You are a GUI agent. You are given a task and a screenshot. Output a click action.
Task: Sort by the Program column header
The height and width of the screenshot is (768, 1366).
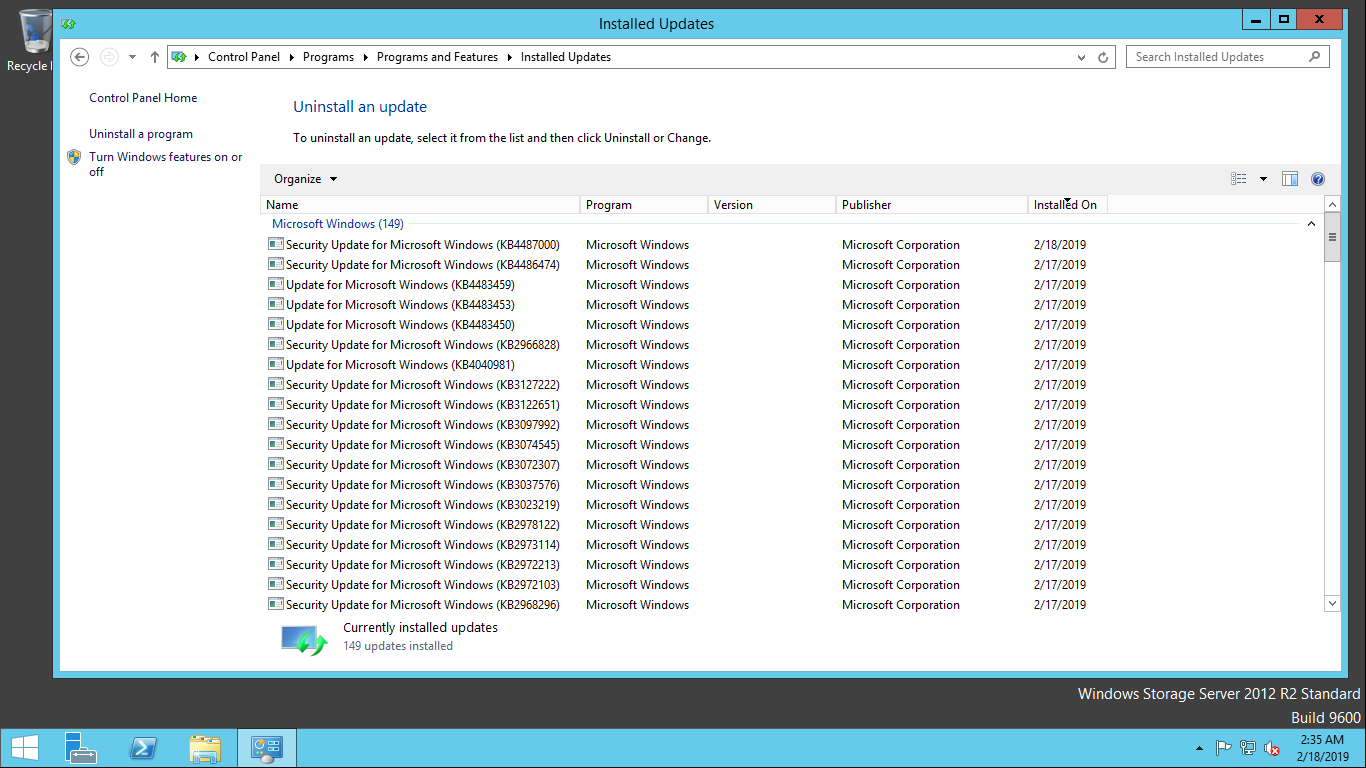coord(644,205)
